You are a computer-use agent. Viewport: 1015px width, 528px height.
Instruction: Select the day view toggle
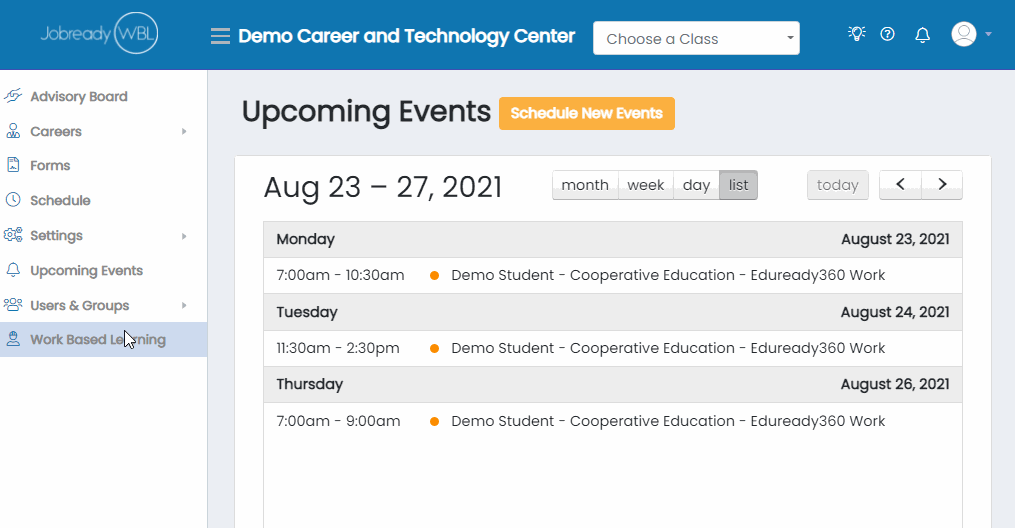(696, 185)
